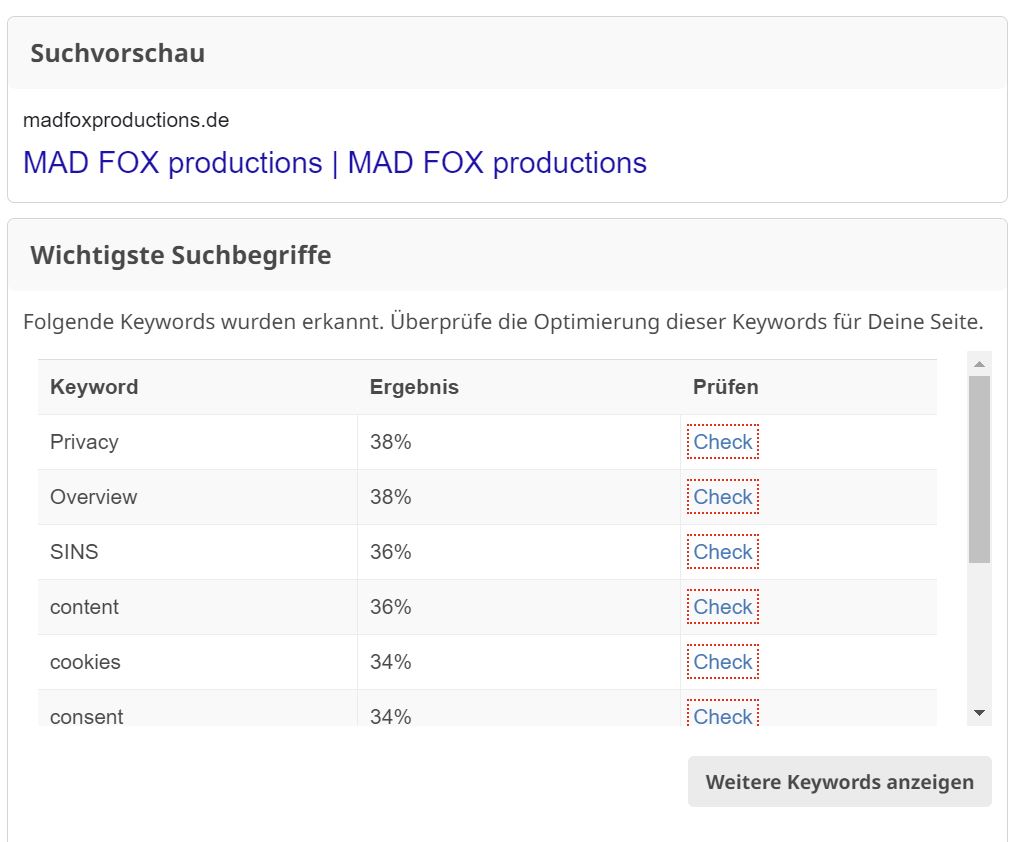This screenshot has width=1016, height=842.
Task: Select the consent keyword cell
Action: tap(198, 708)
